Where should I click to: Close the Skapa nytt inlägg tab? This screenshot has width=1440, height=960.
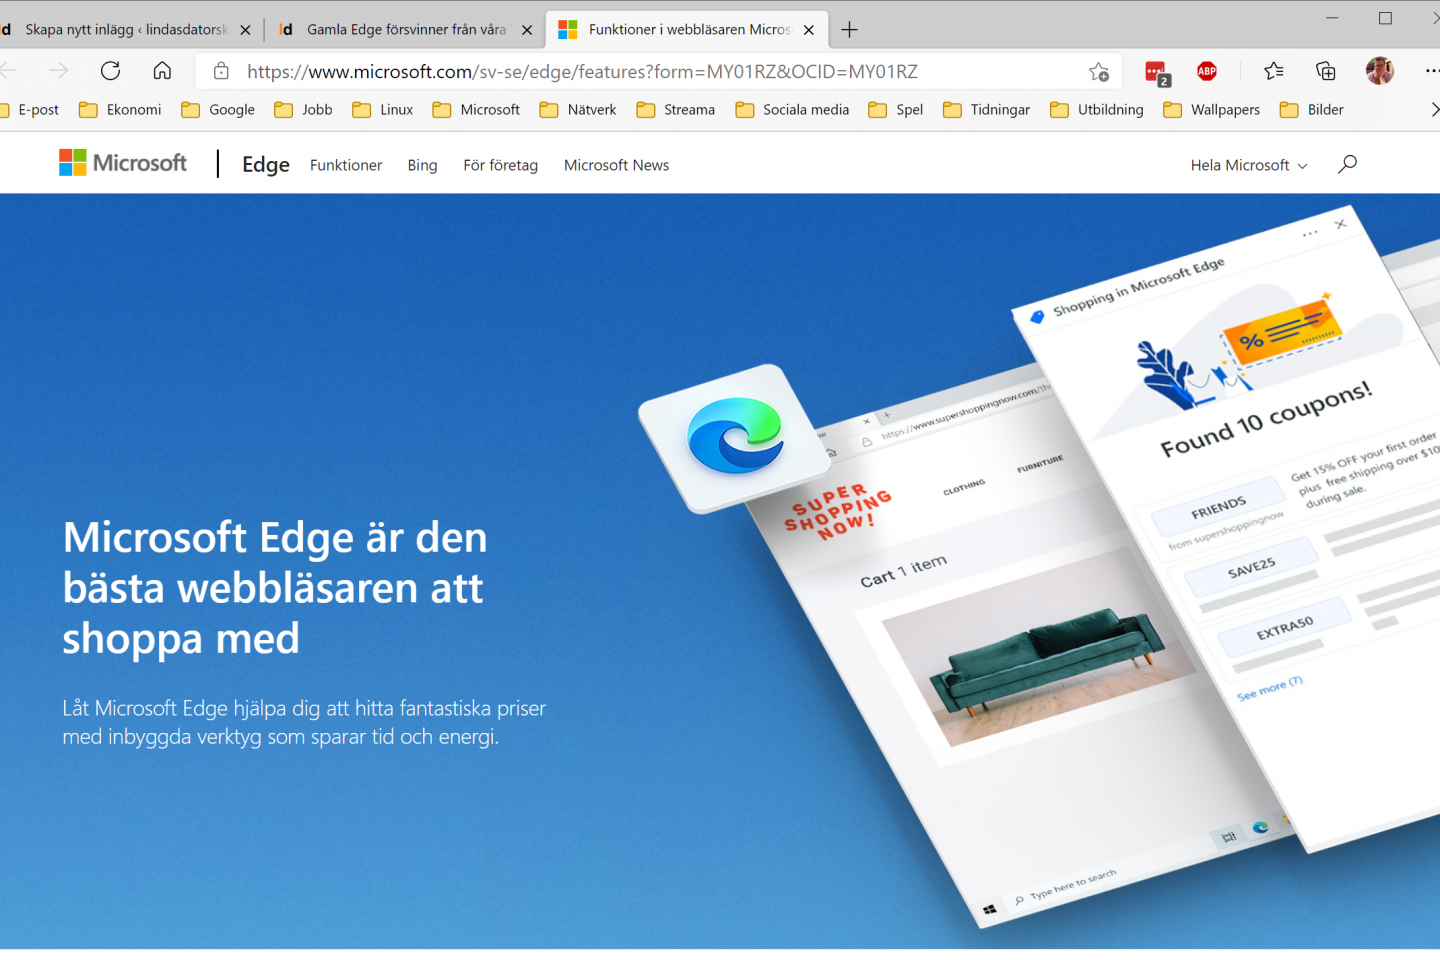click(245, 30)
